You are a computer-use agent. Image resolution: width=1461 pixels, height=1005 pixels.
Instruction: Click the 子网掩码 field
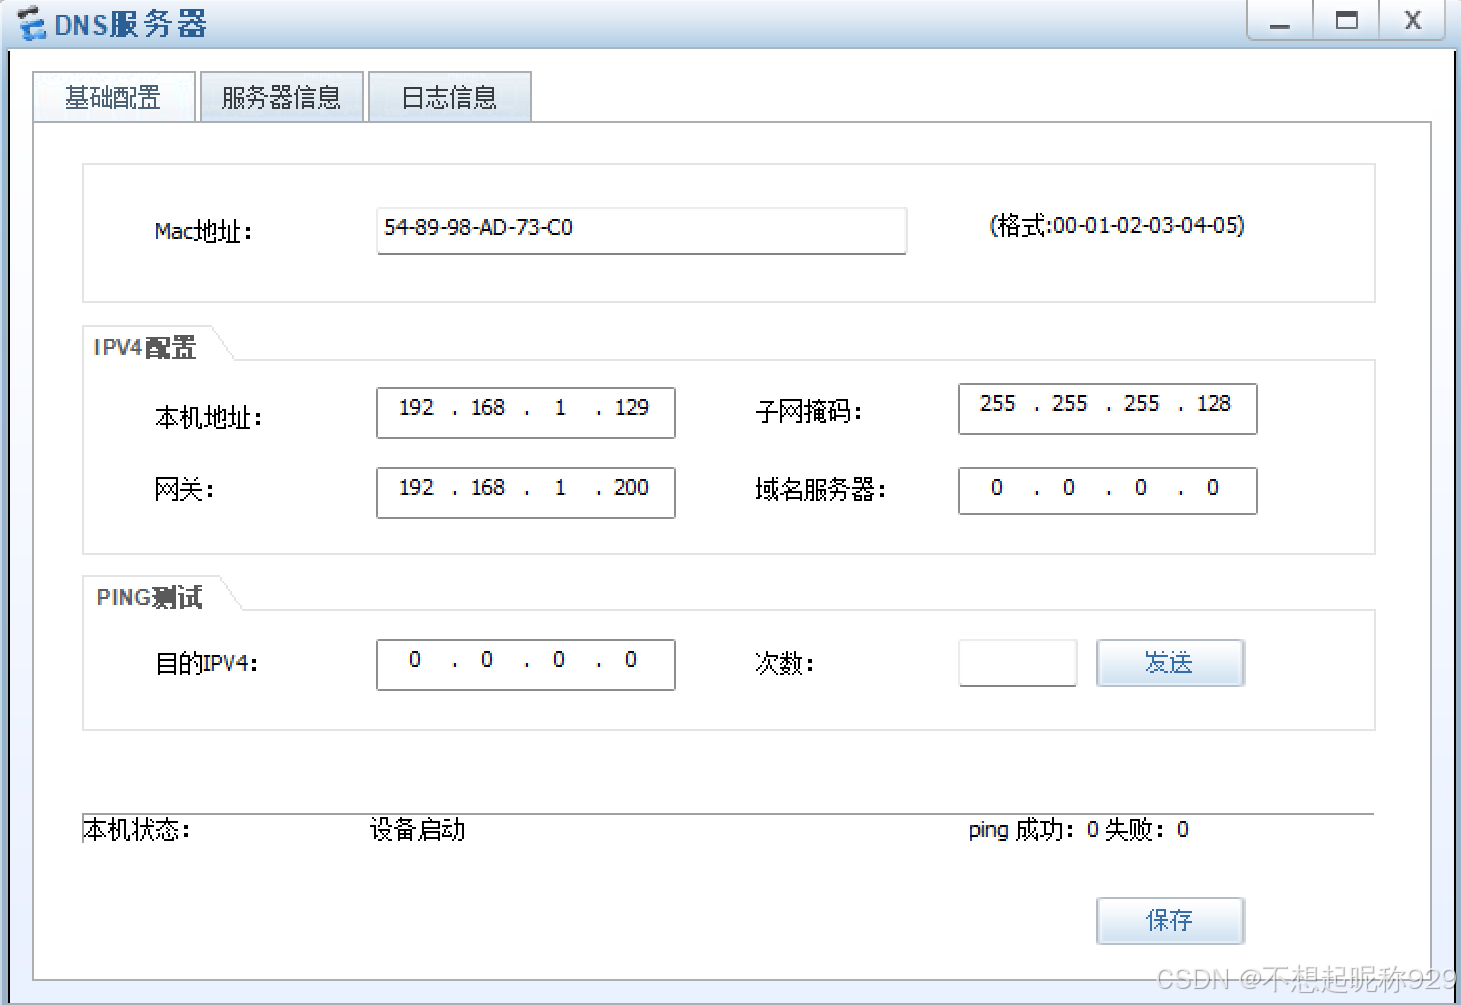point(1107,409)
